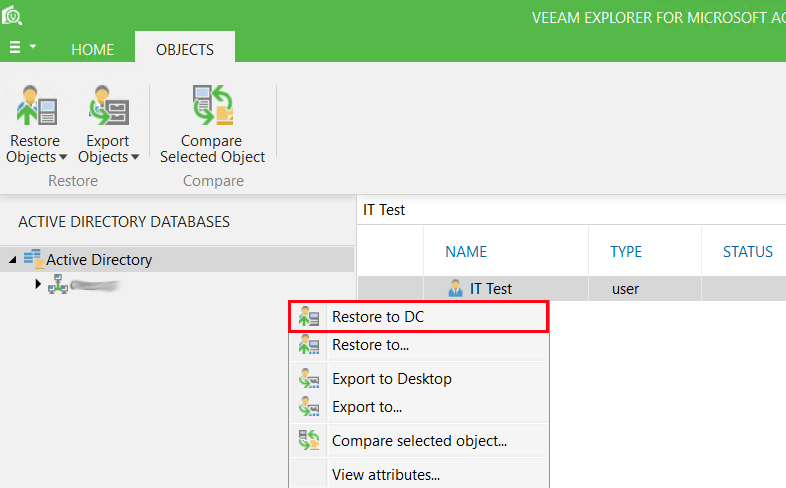The image size is (786, 488).
Task: Click the Export Objects ribbon icon
Action: point(108,105)
